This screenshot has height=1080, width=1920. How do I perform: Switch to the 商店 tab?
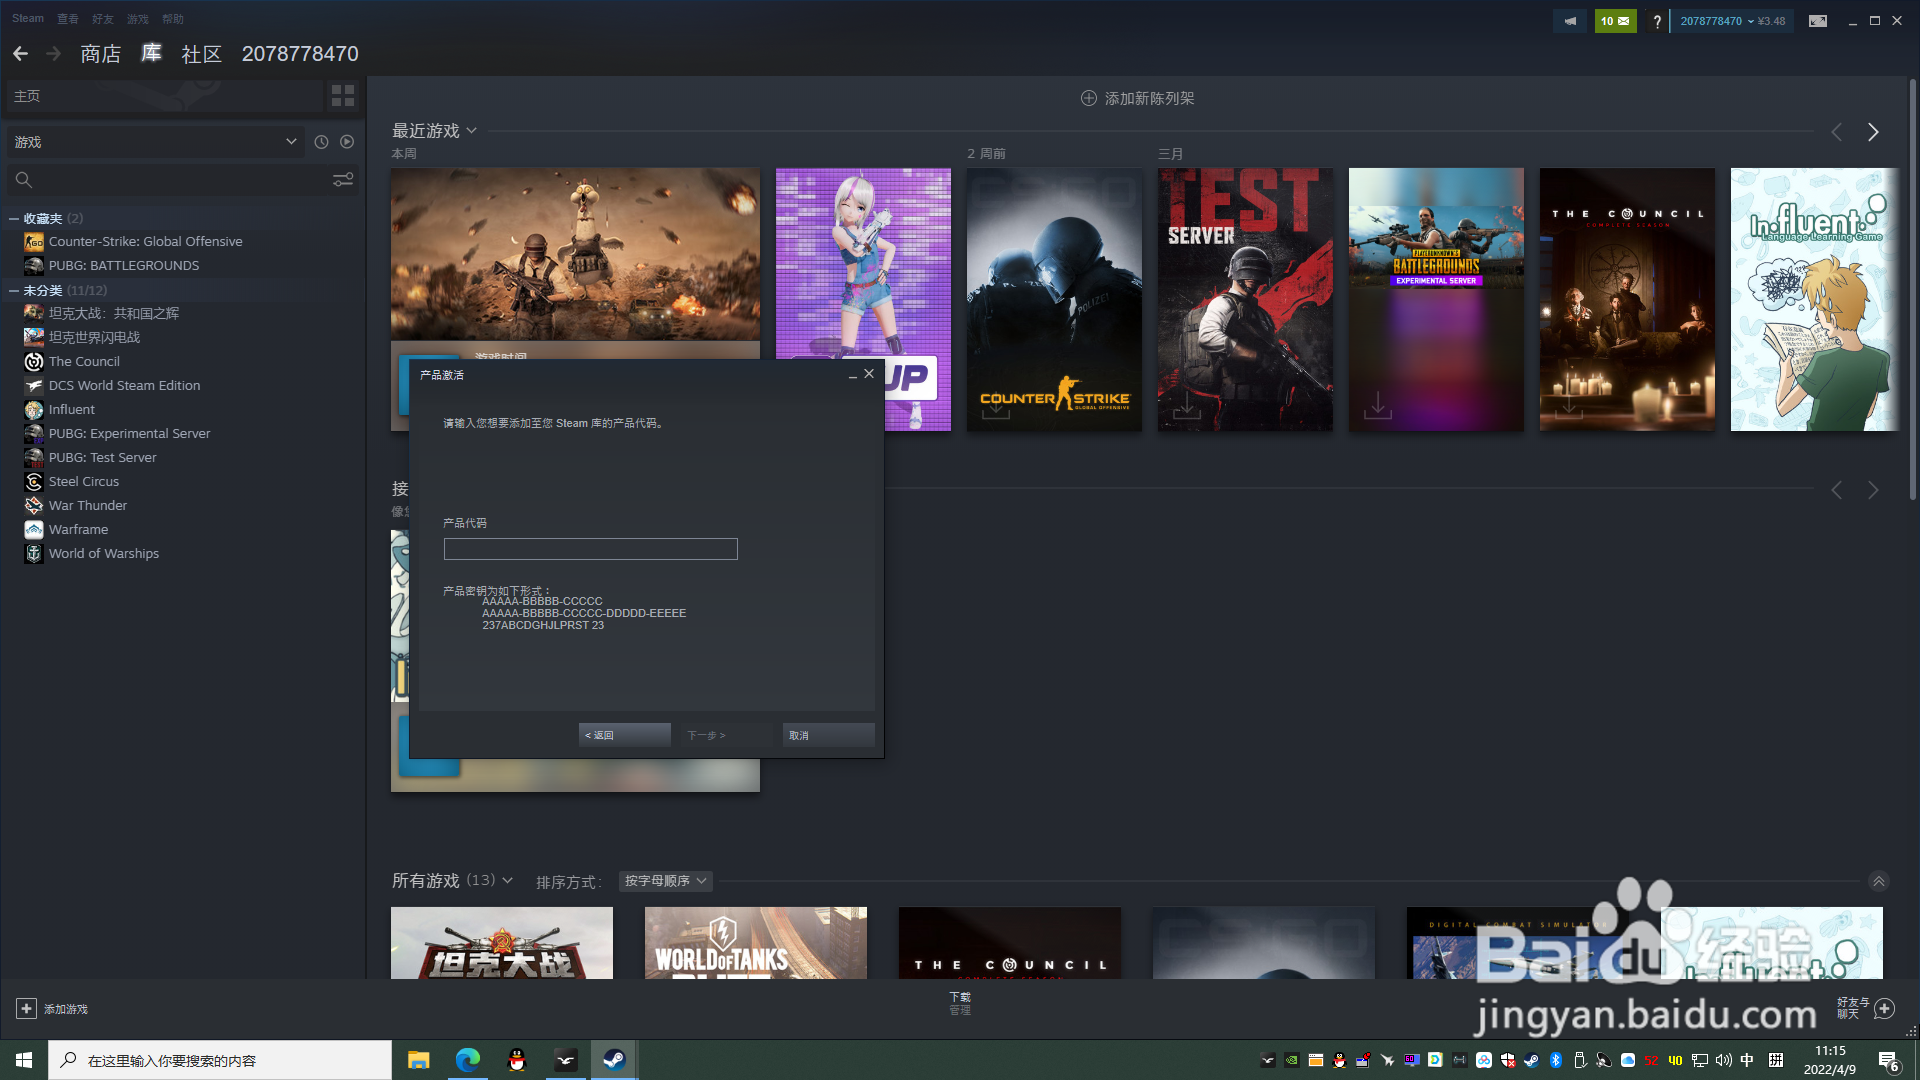point(100,54)
